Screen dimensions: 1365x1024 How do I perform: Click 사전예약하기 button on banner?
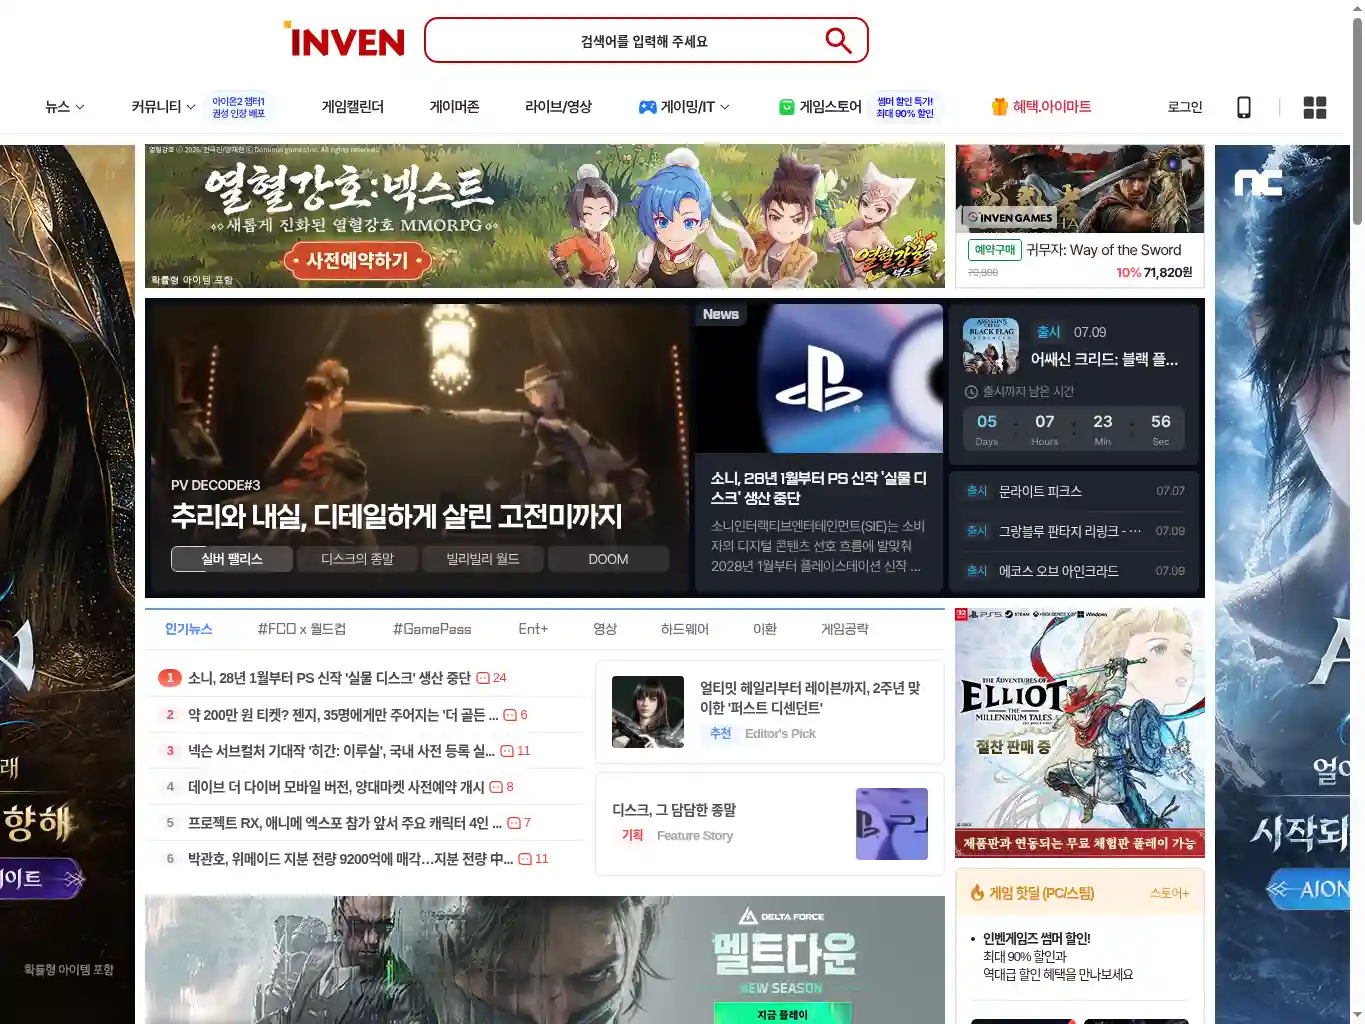pyautogui.click(x=357, y=261)
